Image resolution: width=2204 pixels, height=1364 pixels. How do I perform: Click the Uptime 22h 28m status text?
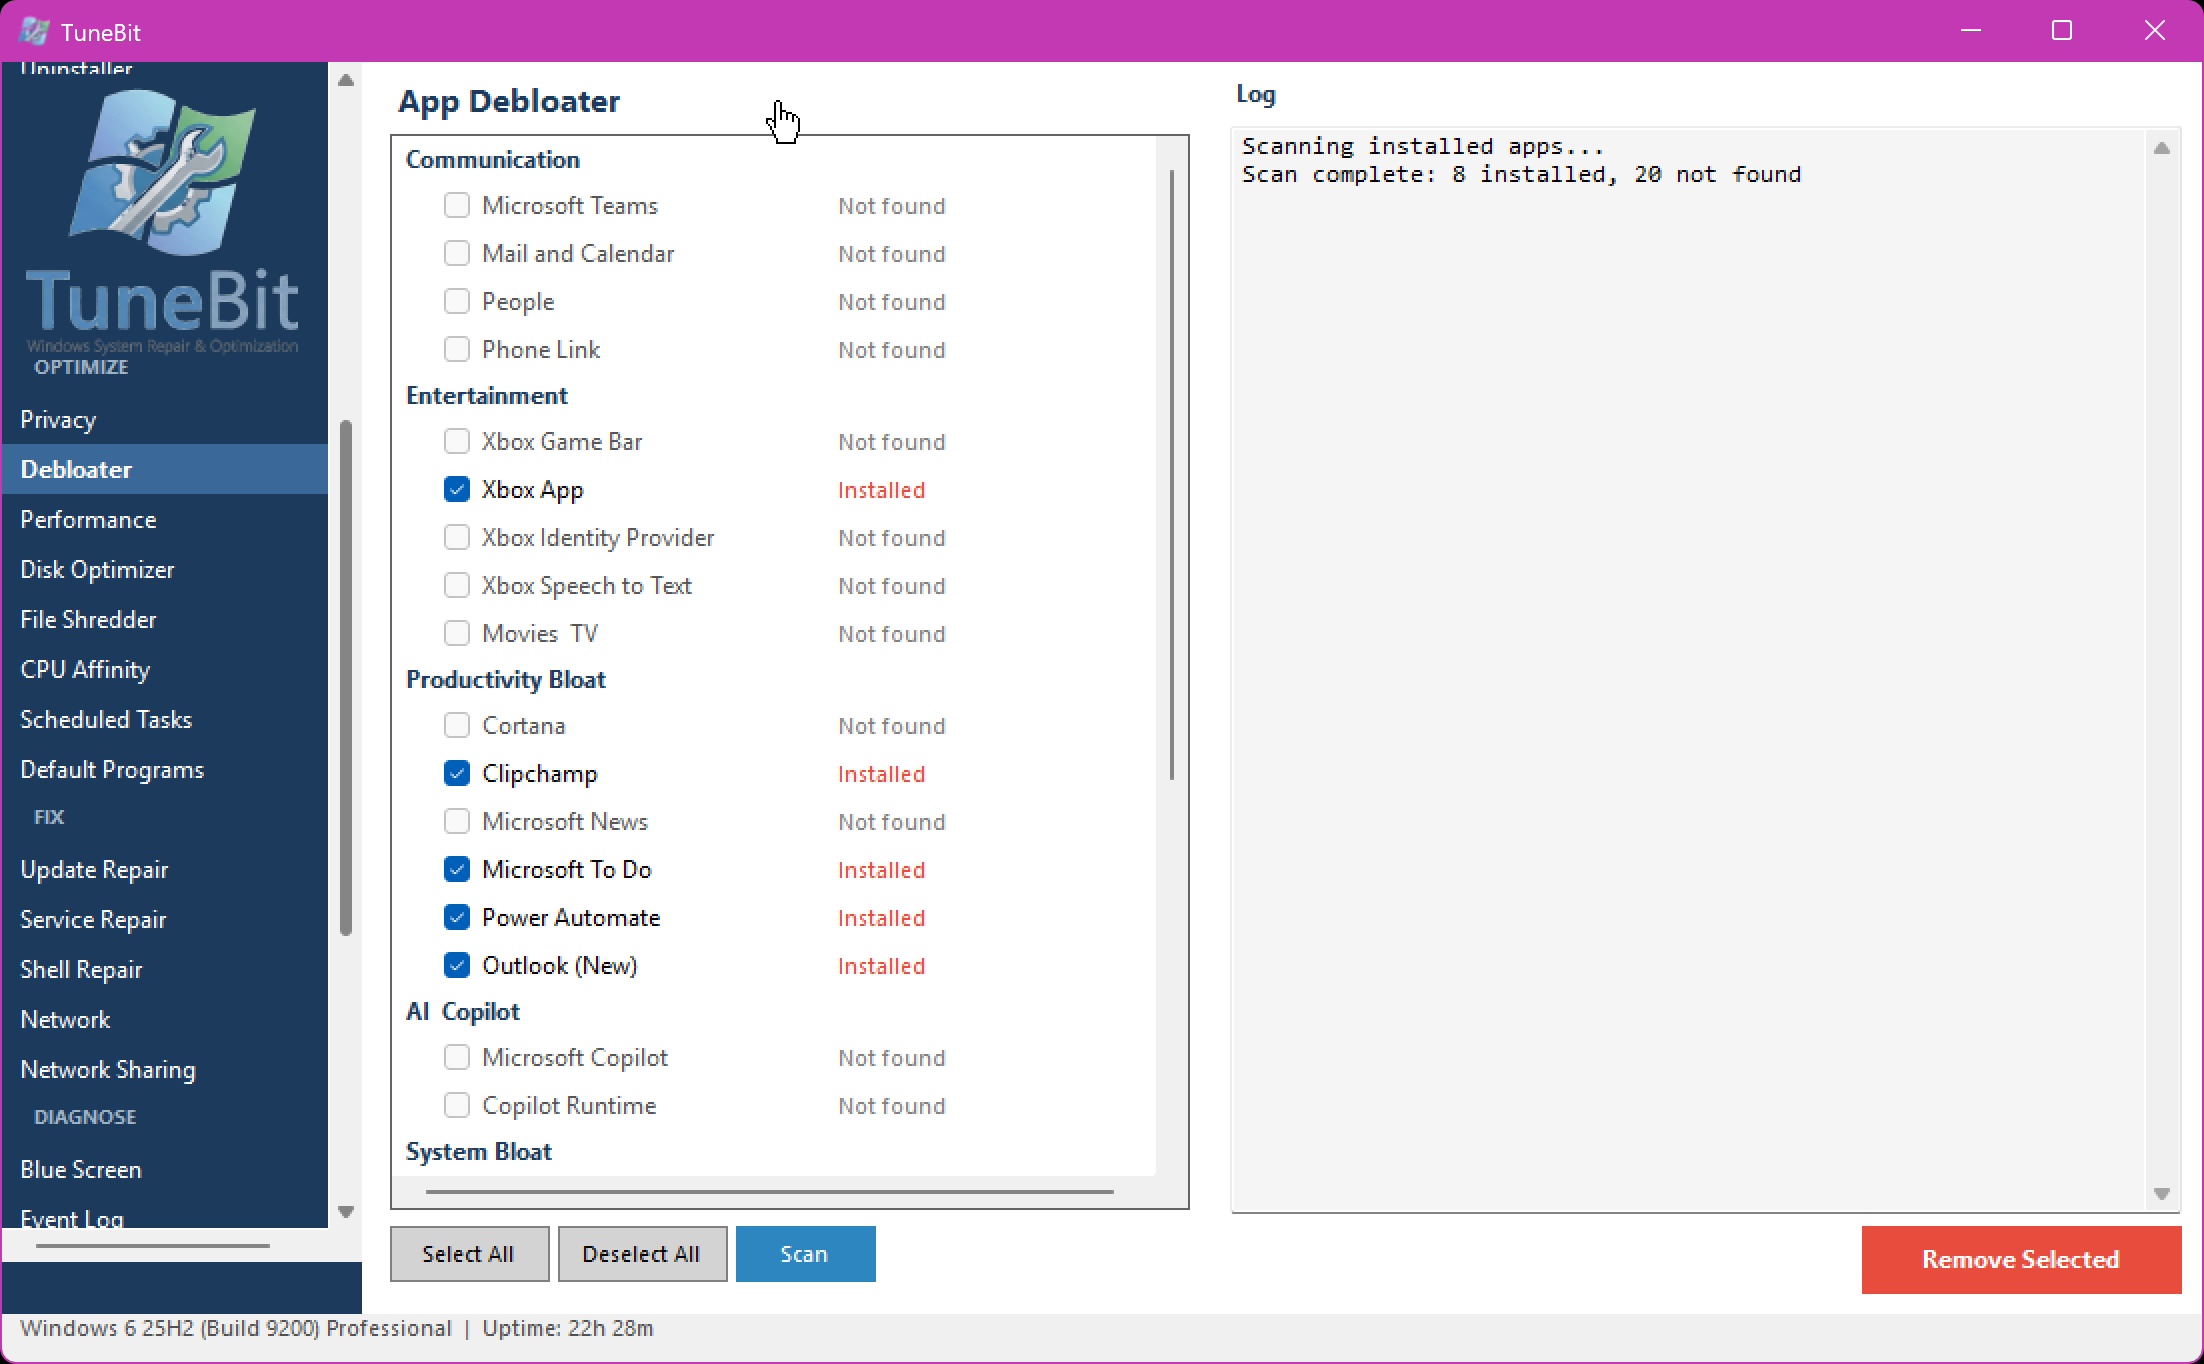568,1328
